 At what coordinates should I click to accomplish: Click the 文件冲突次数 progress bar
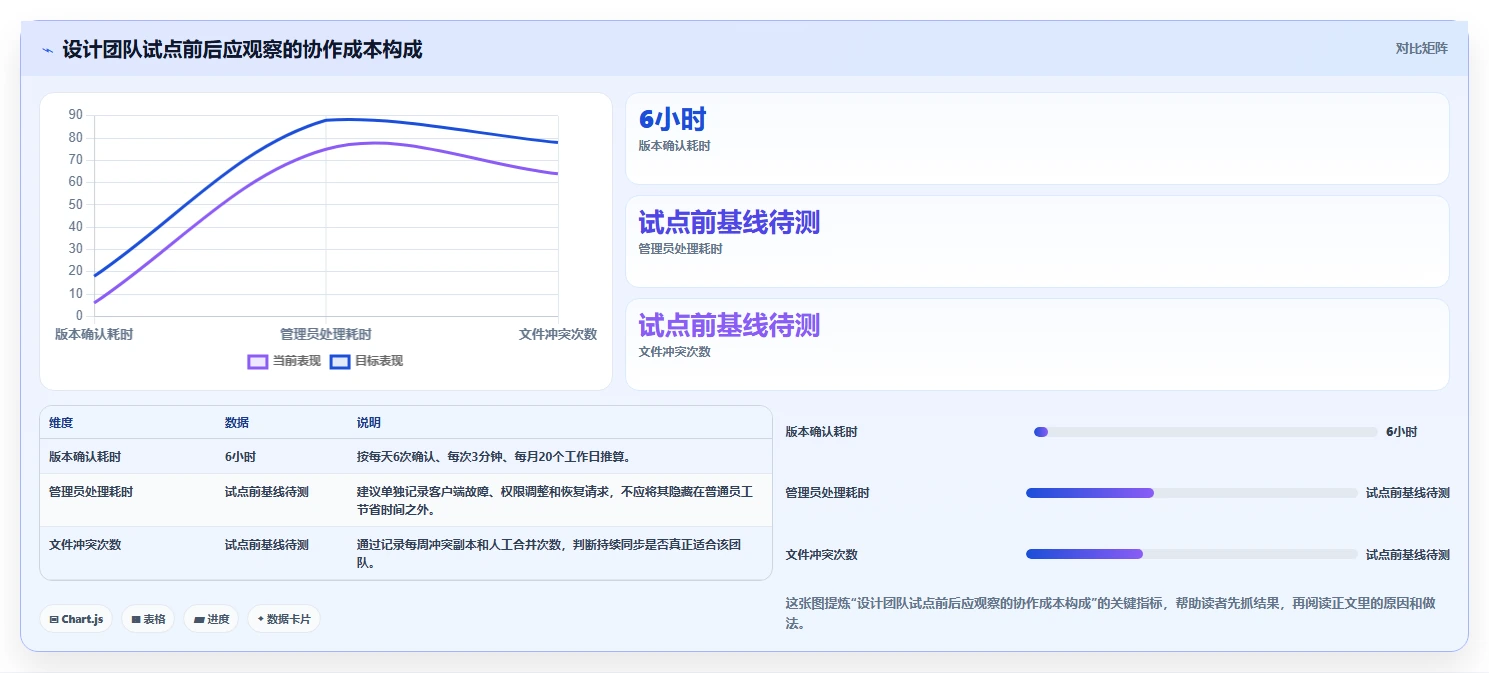point(1192,554)
